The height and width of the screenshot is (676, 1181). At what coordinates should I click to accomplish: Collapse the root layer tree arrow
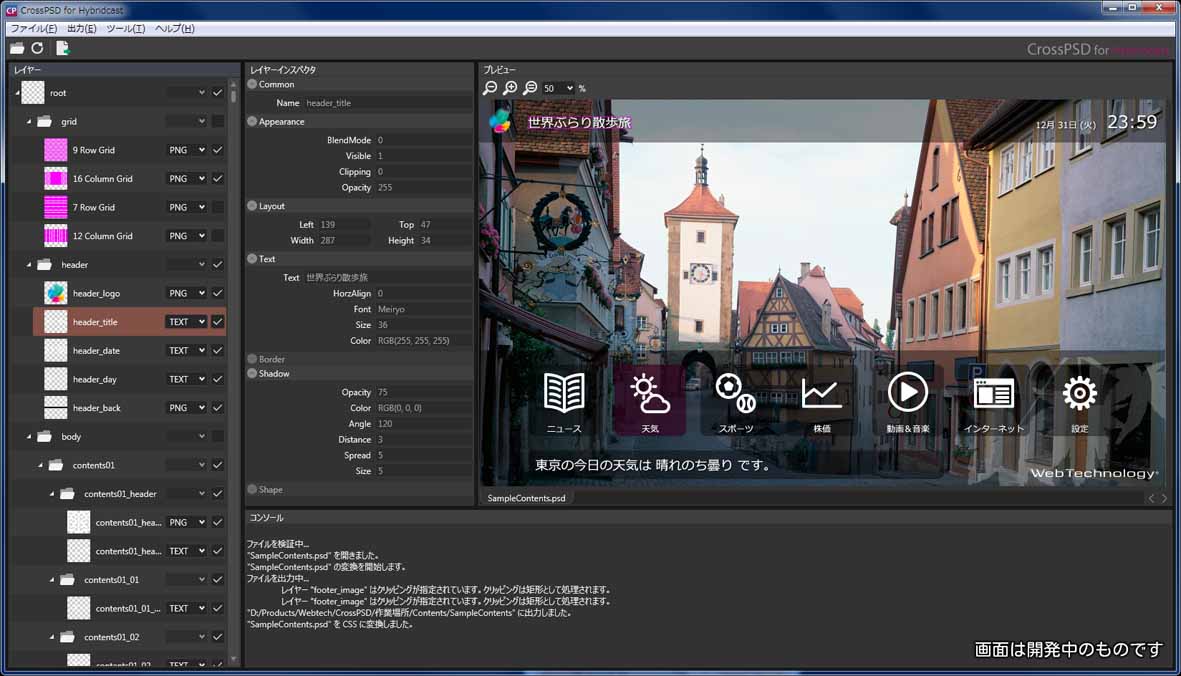[18, 93]
